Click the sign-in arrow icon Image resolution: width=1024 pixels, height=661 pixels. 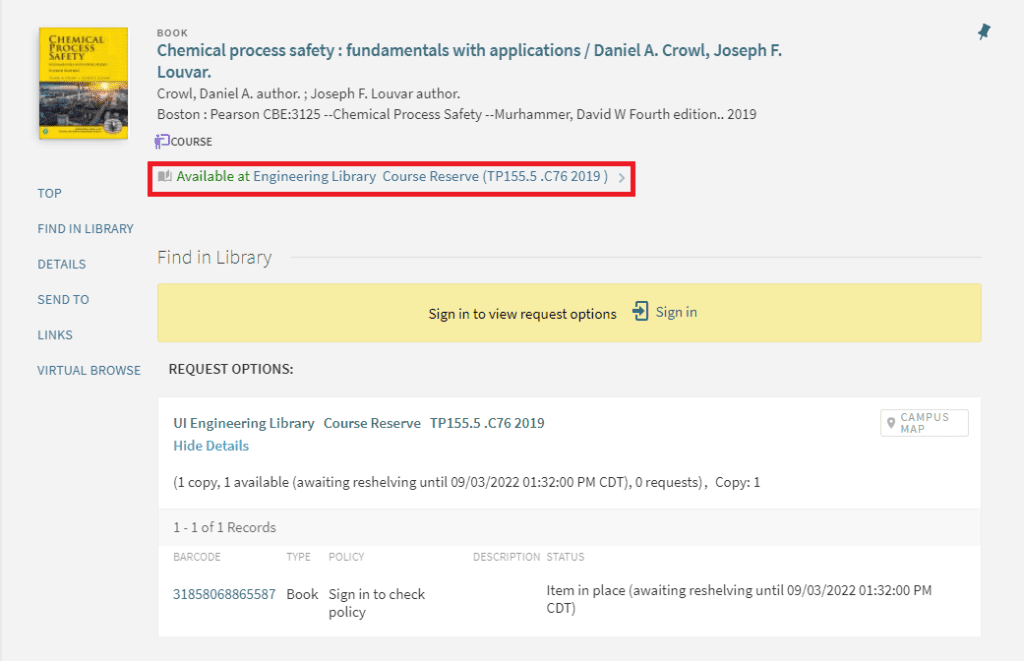tap(640, 311)
